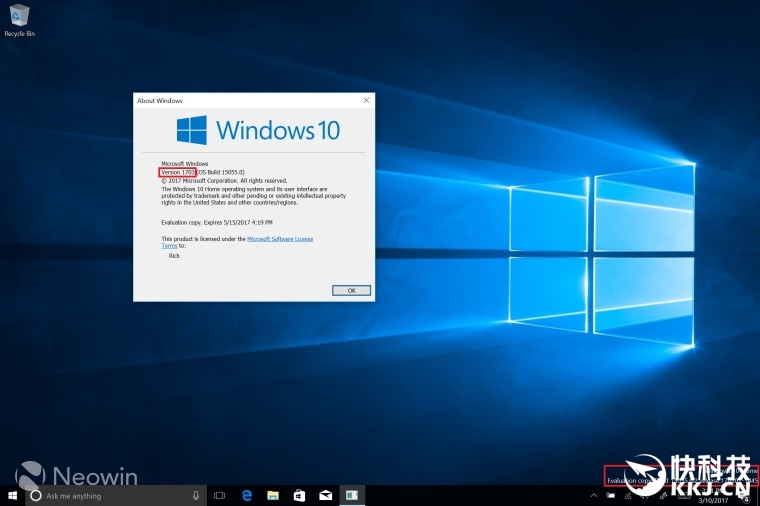Screen dimensions: 760x506
Task: Click the Windows Start button
Action: click(13, 495)
